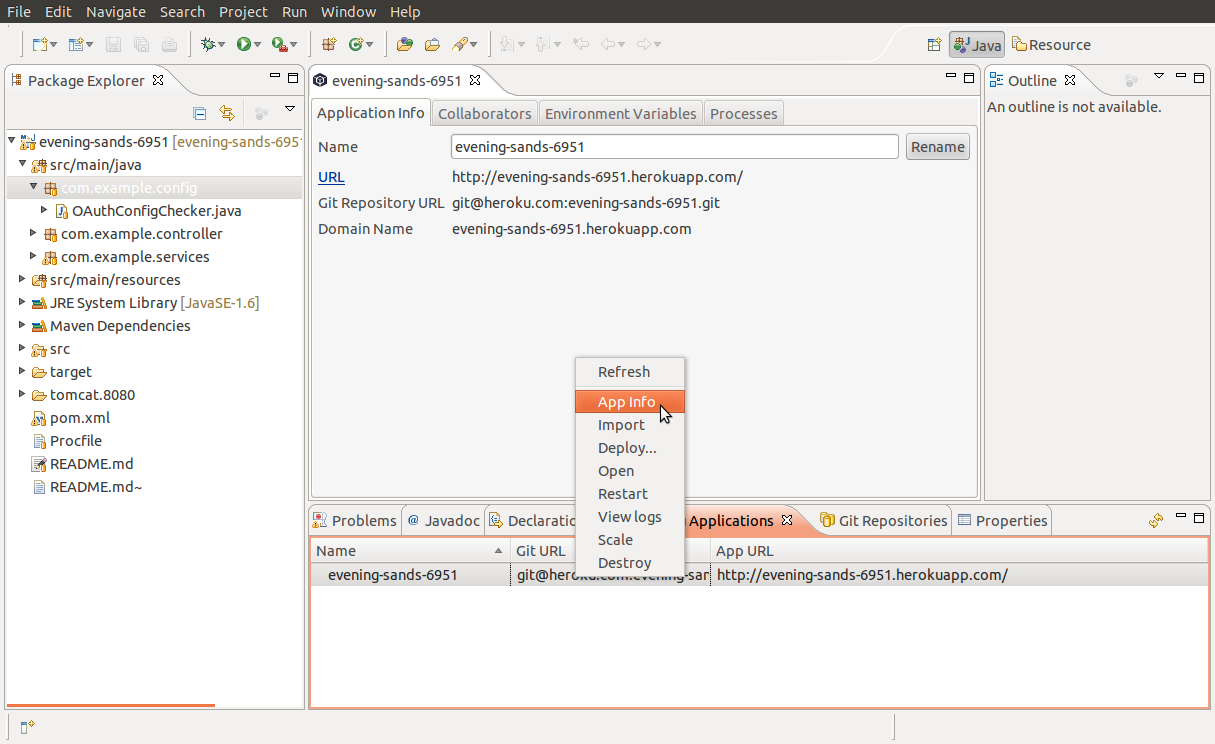Viewport: 1215px width, 744px height.
Task: Click the URL hyperlink label
Action: point(331,177)
